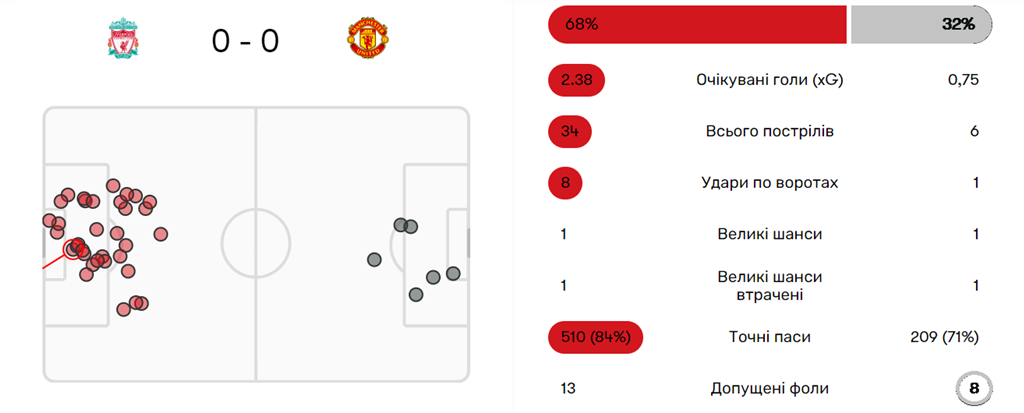Click the red shot dot farthest left on the pitch
The image size is (1024, 413).
(49, 220)
